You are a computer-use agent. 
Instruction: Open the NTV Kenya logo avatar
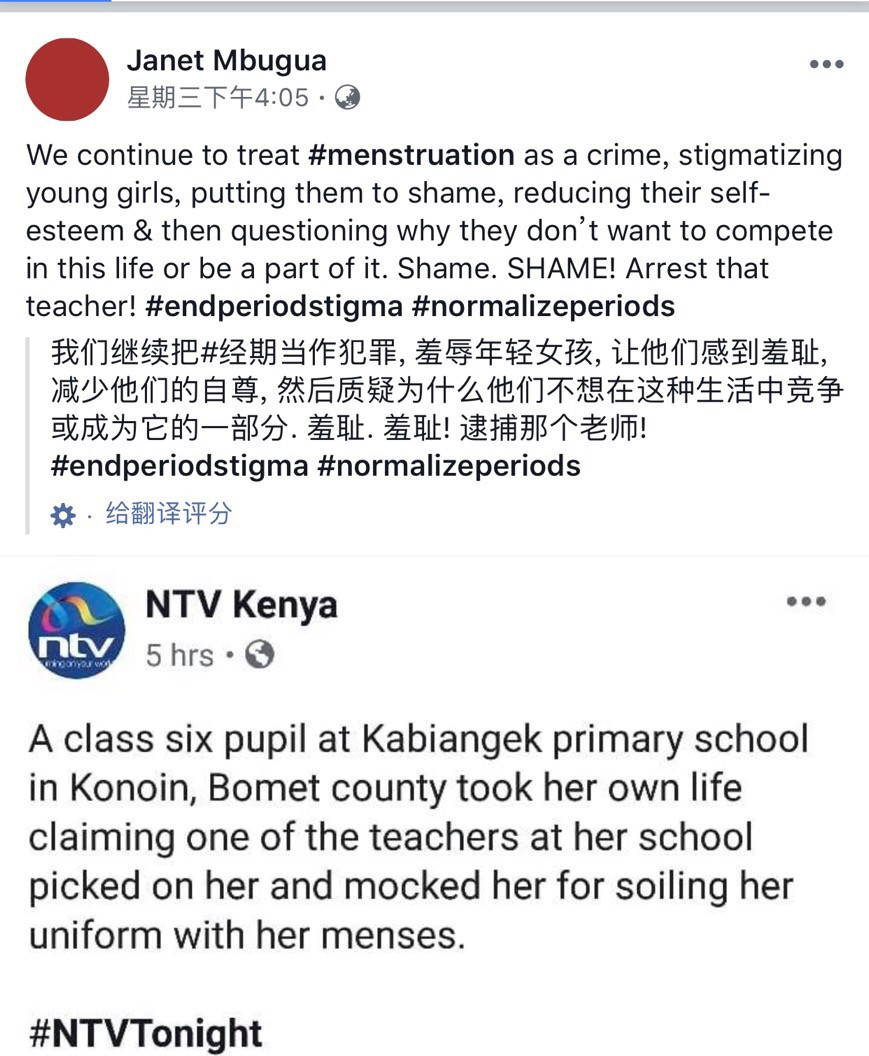(x=76, y=630)
